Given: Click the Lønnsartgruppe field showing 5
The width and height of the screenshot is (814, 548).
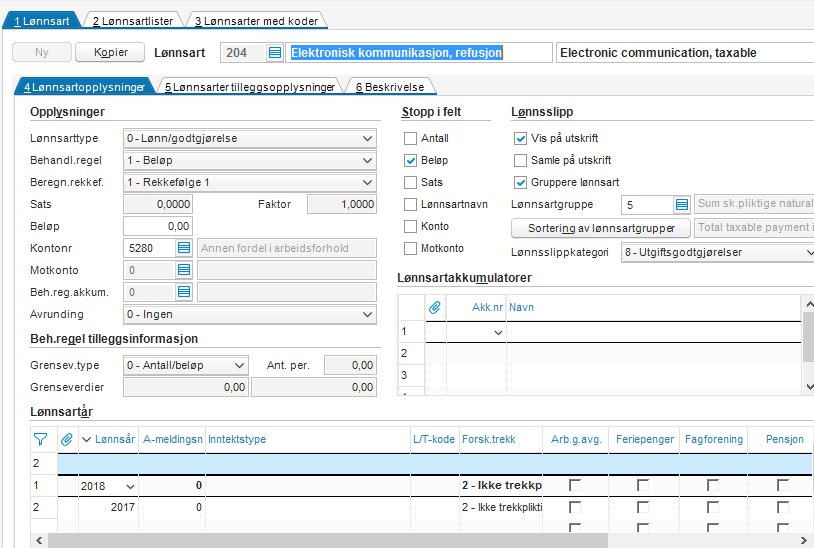Looking at the screenshot, I should (647, 204).
